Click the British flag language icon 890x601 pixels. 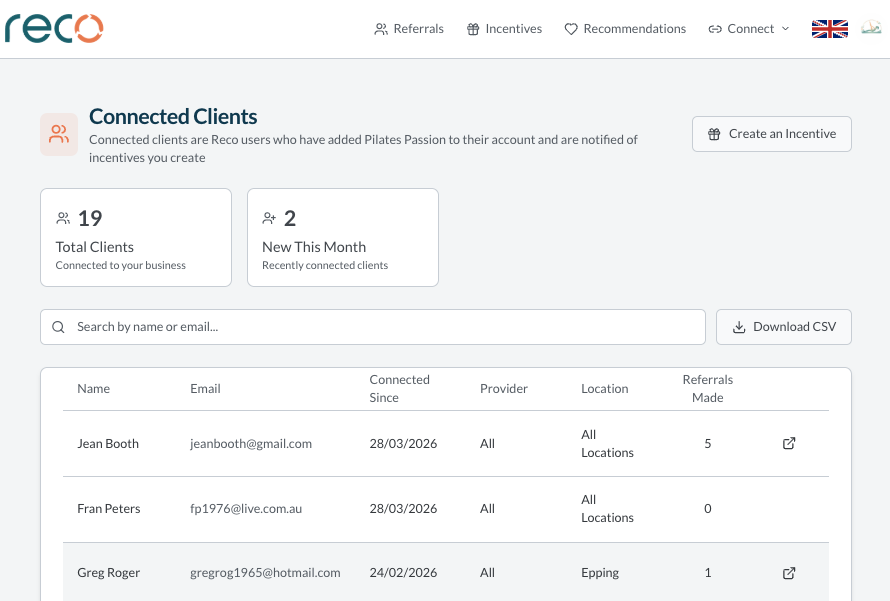pos(829,28)
